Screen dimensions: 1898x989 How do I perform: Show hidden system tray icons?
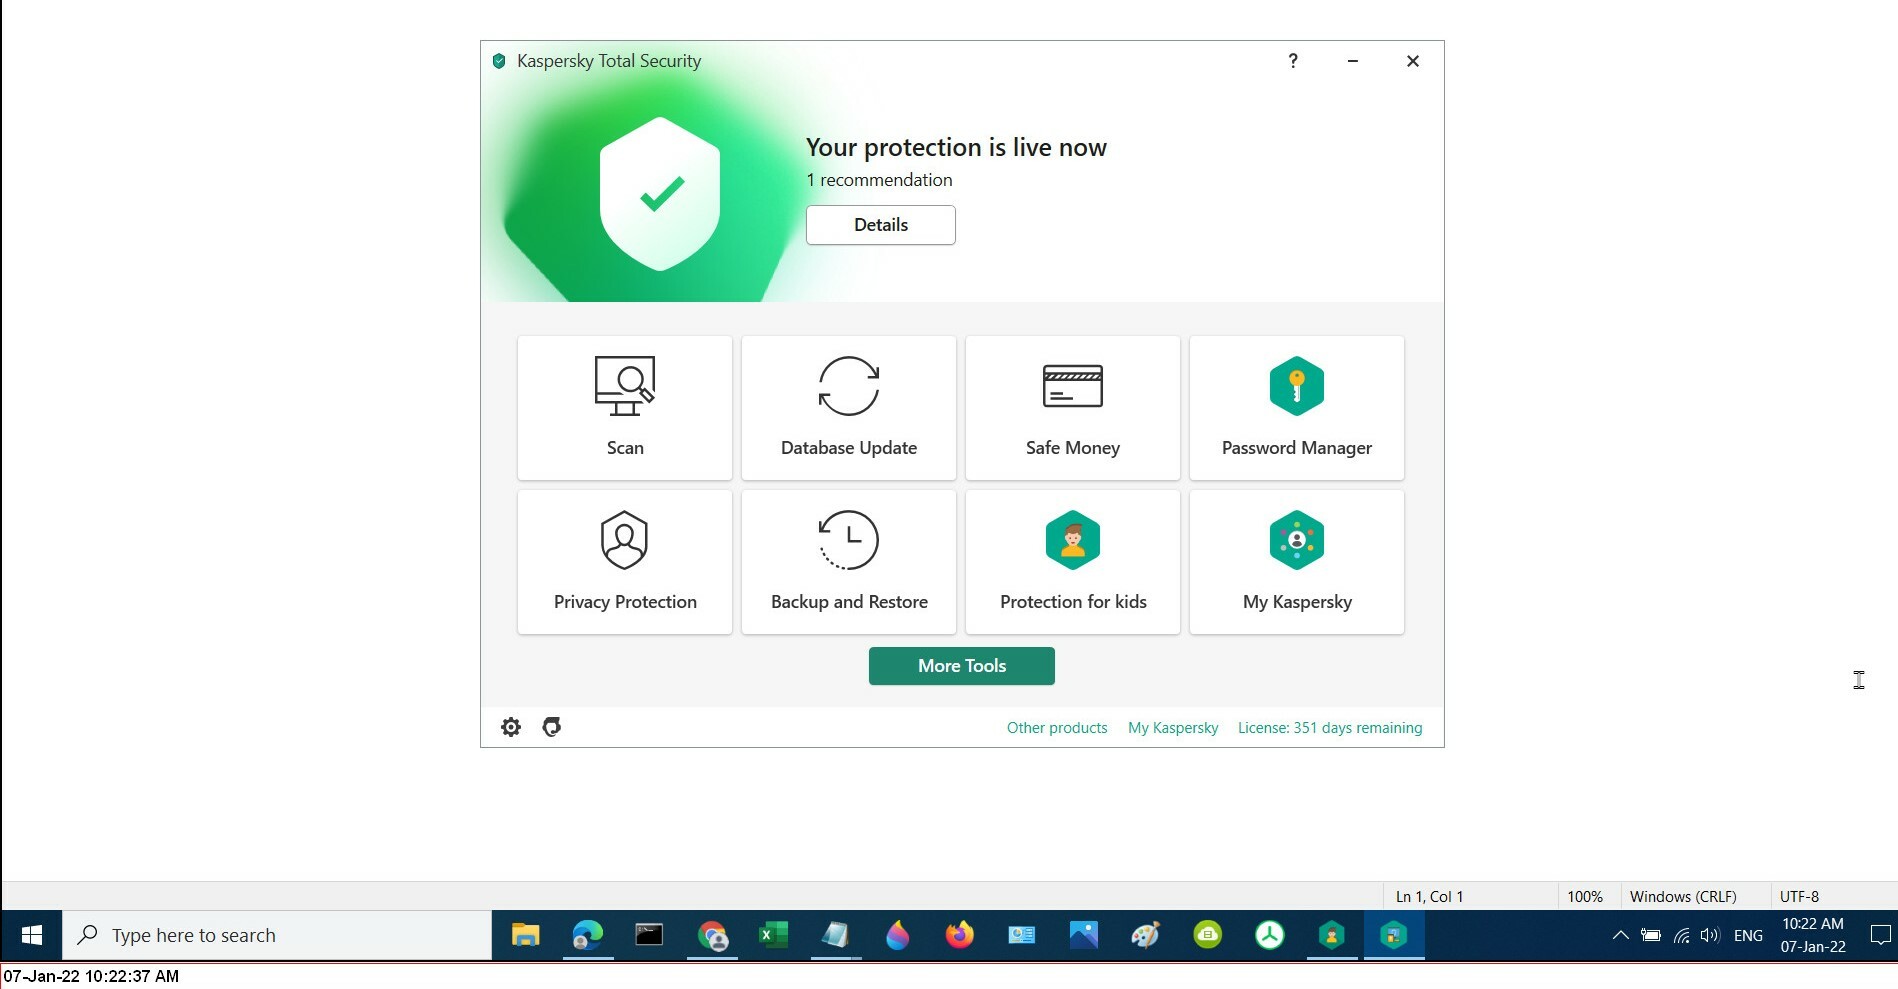pos(1620,936)
